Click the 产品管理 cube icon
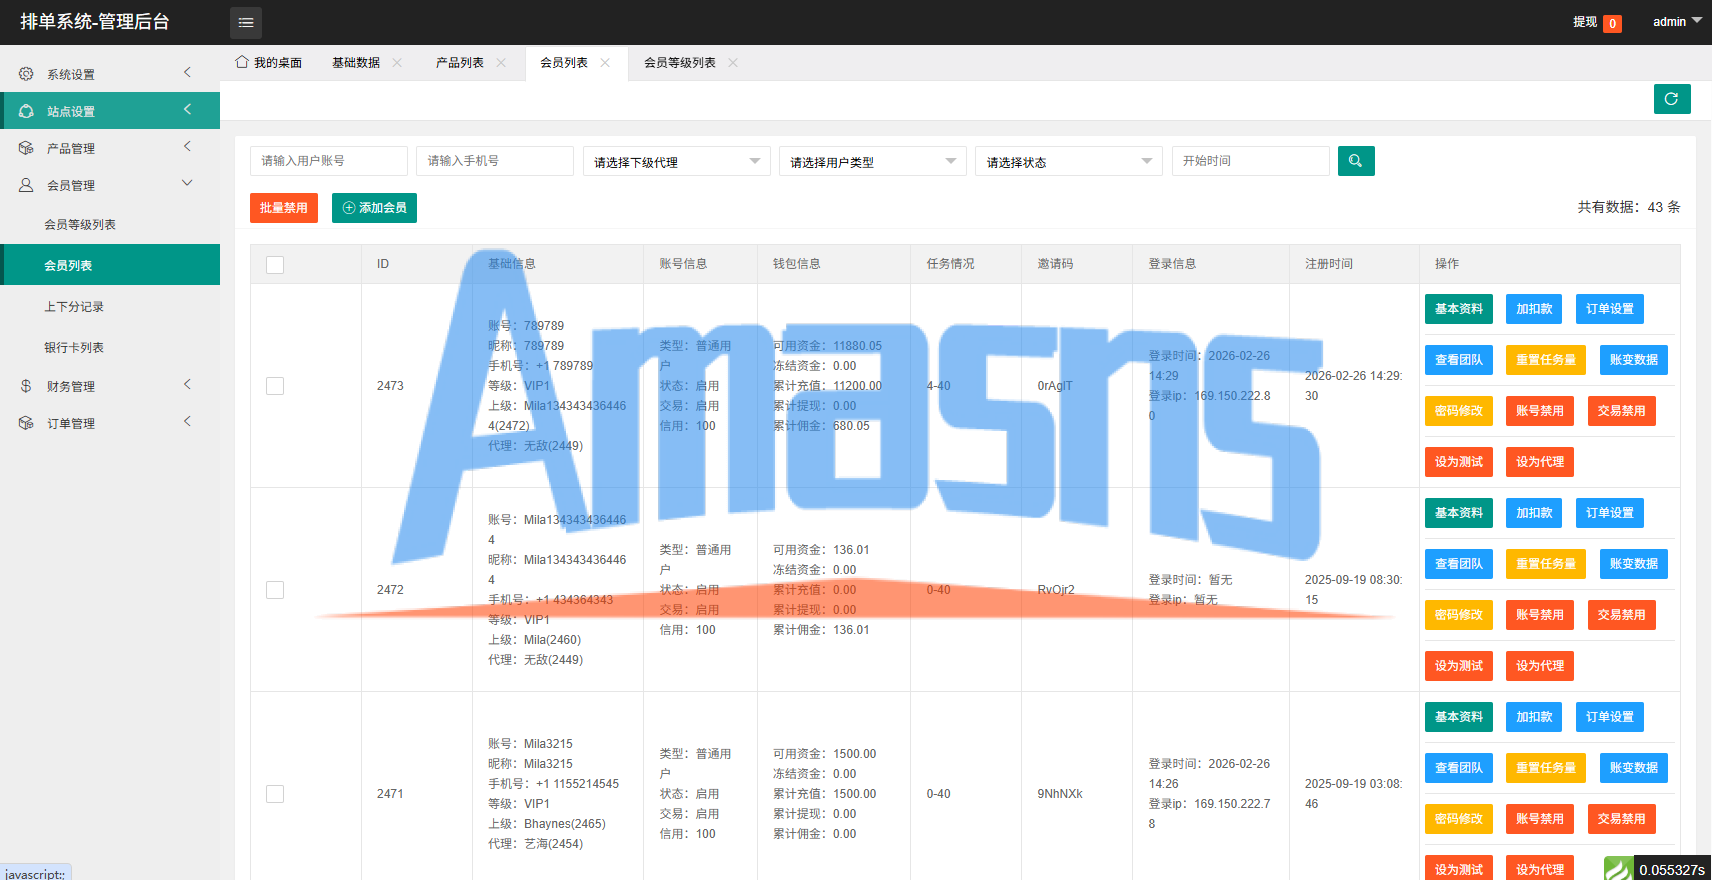This screenshot has height=880, width=1712. (x=26, y=148)
